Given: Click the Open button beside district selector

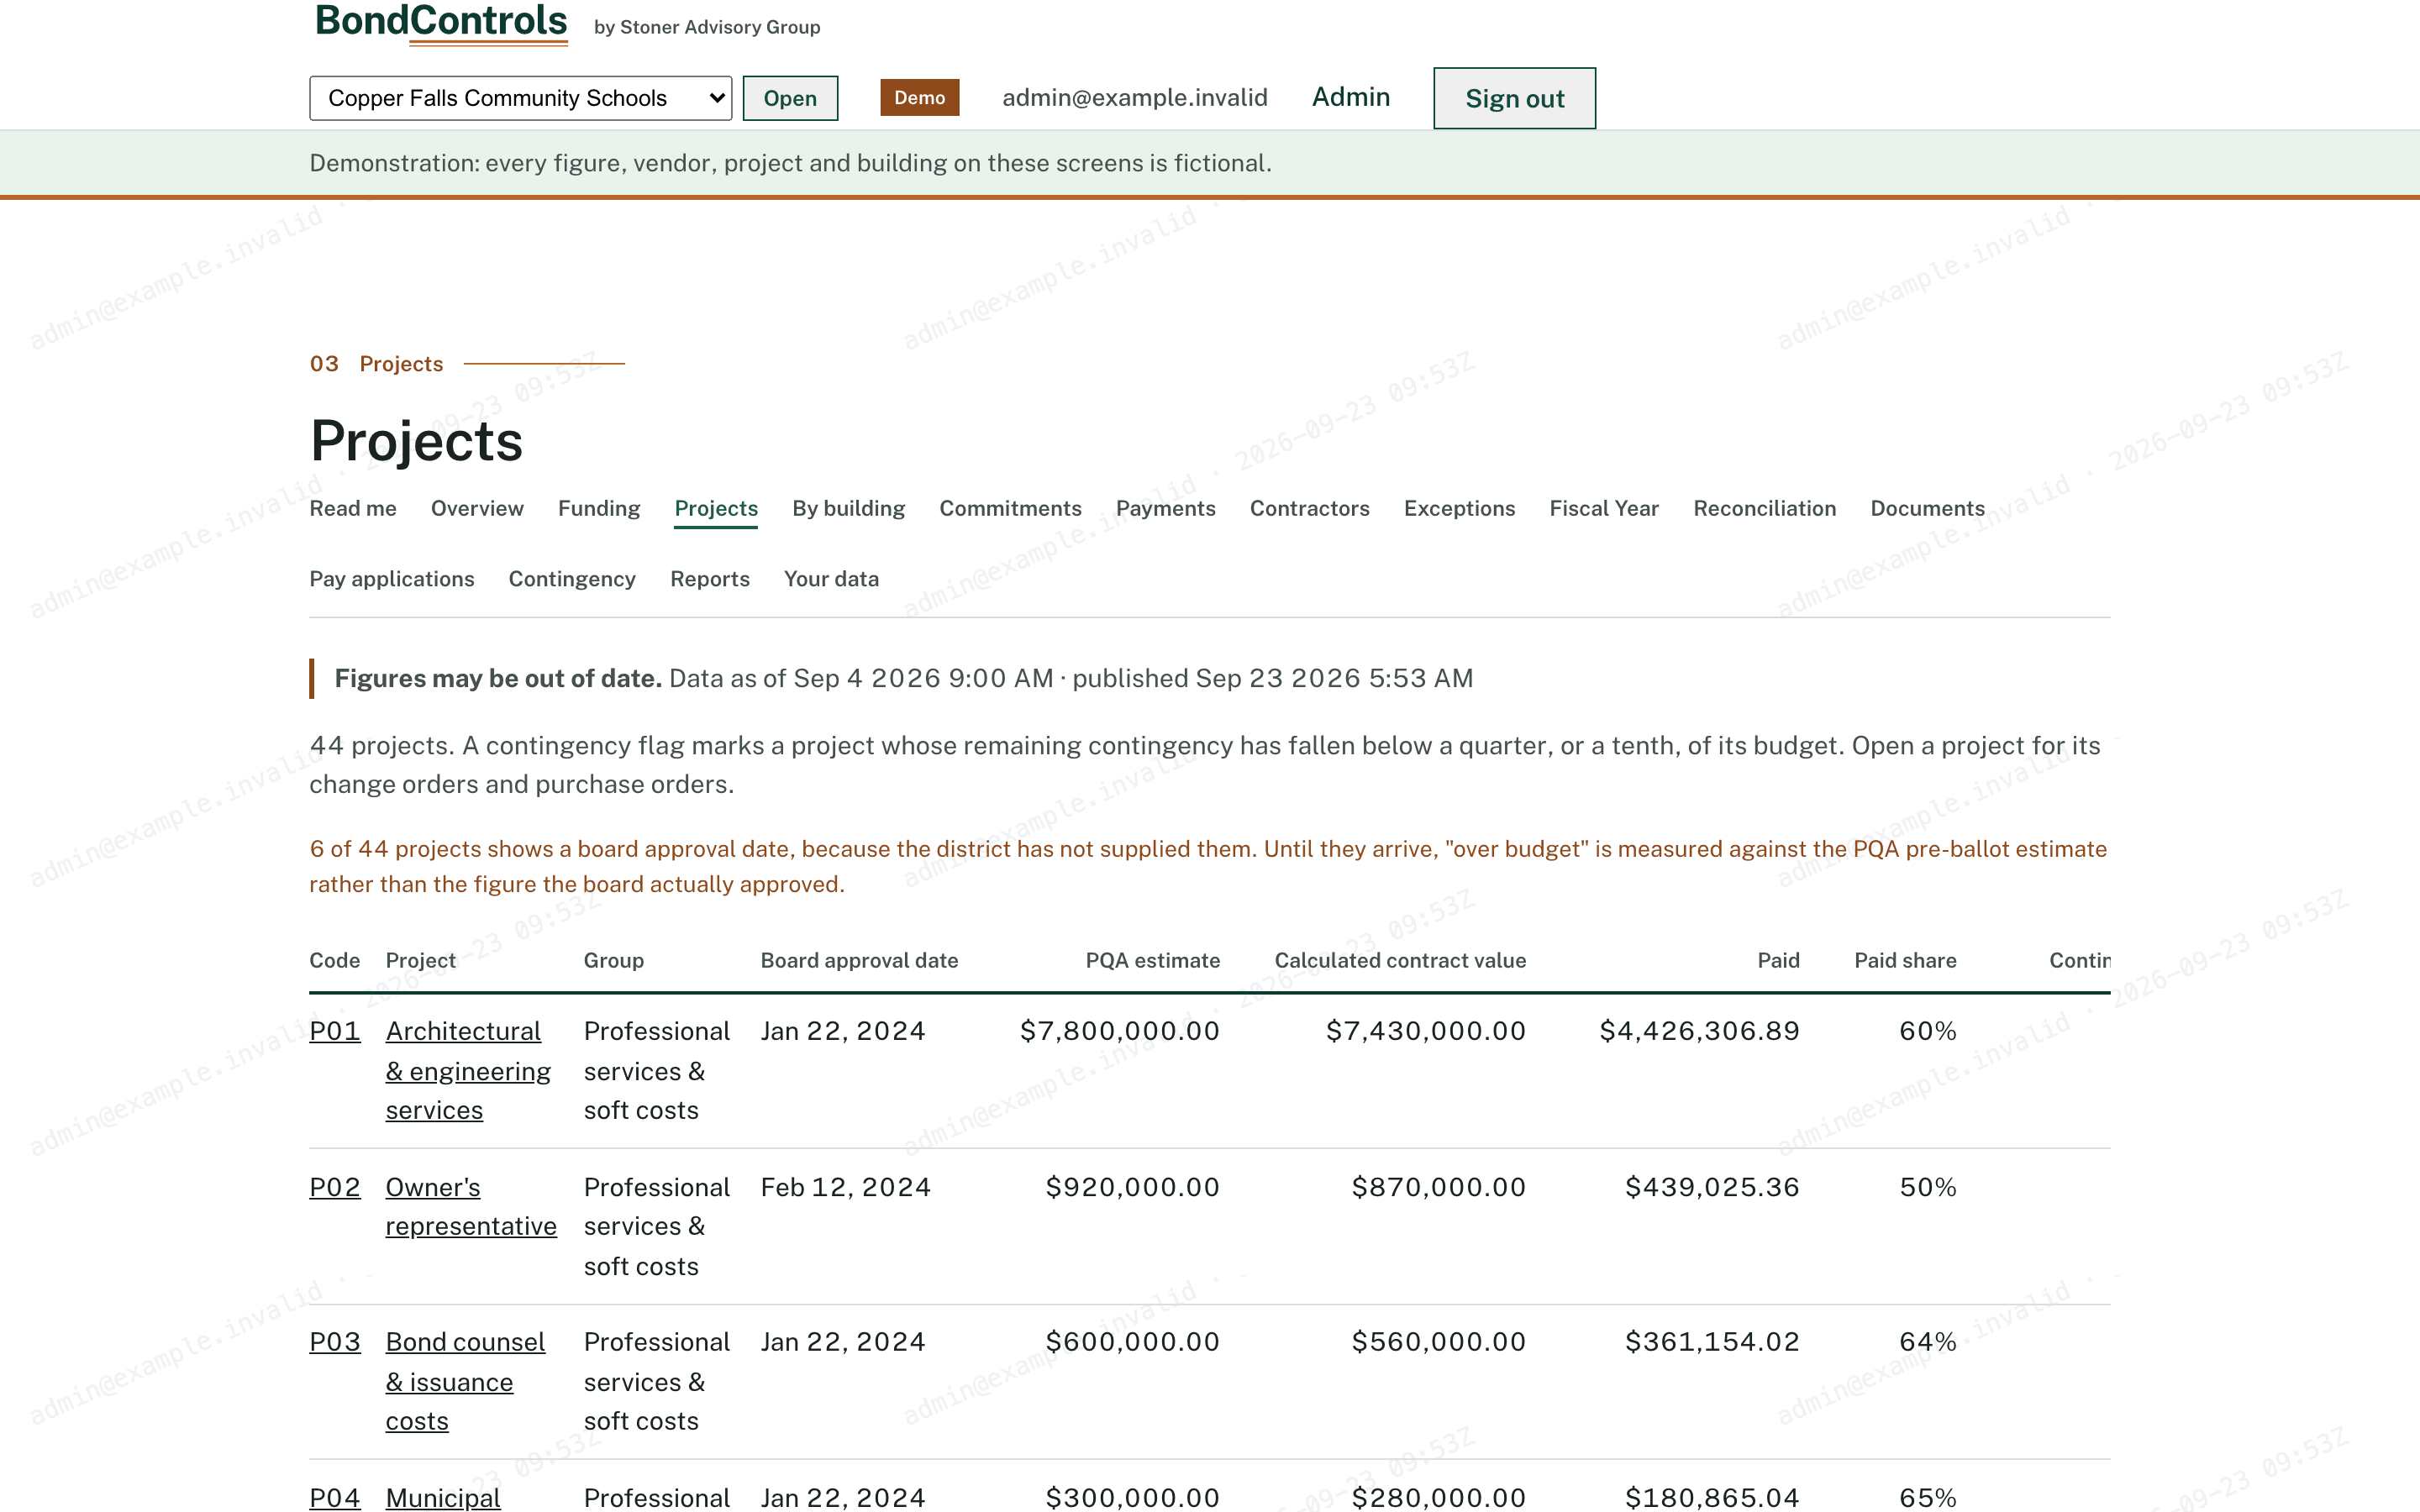Looking at the screenshot, I should coord(790,98).
